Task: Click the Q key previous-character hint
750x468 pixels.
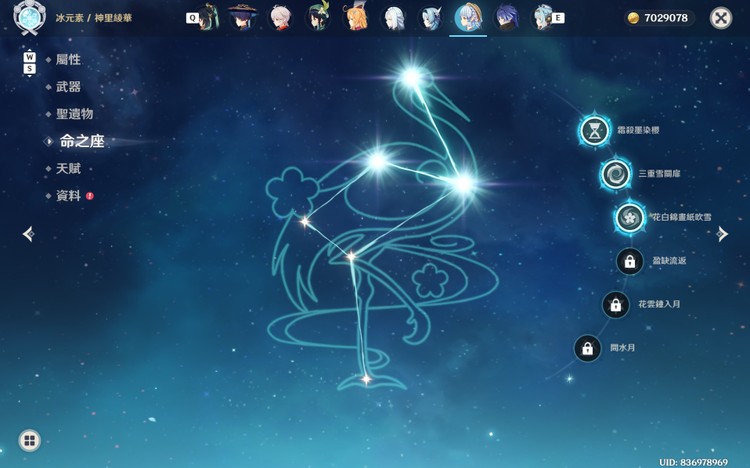Action: click(192, 18)
